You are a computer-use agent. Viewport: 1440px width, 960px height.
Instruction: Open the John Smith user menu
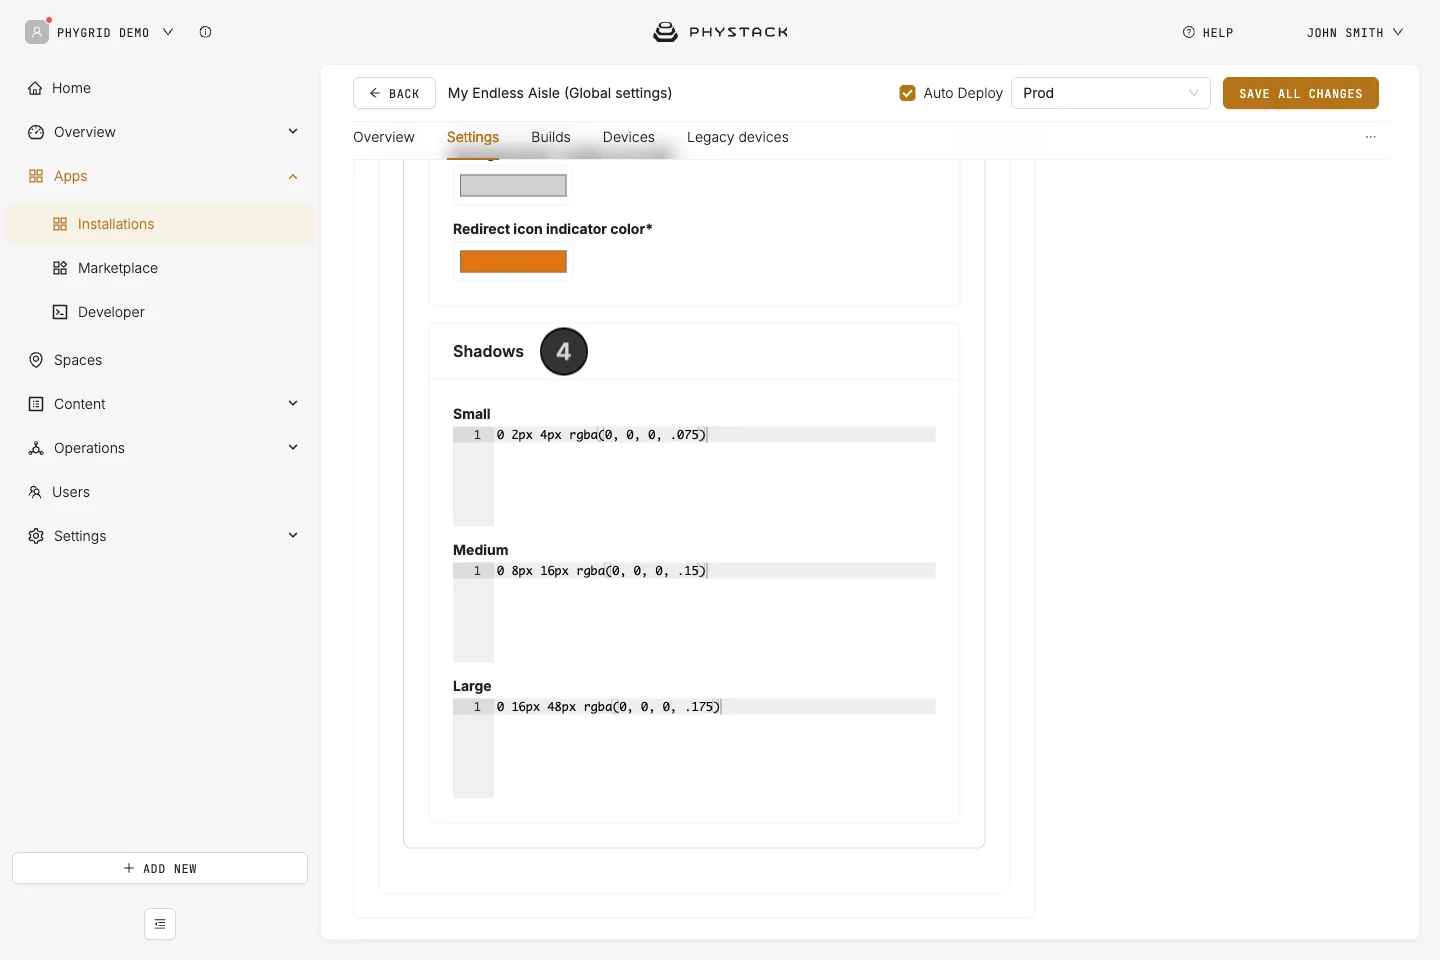pos(1355,32)
